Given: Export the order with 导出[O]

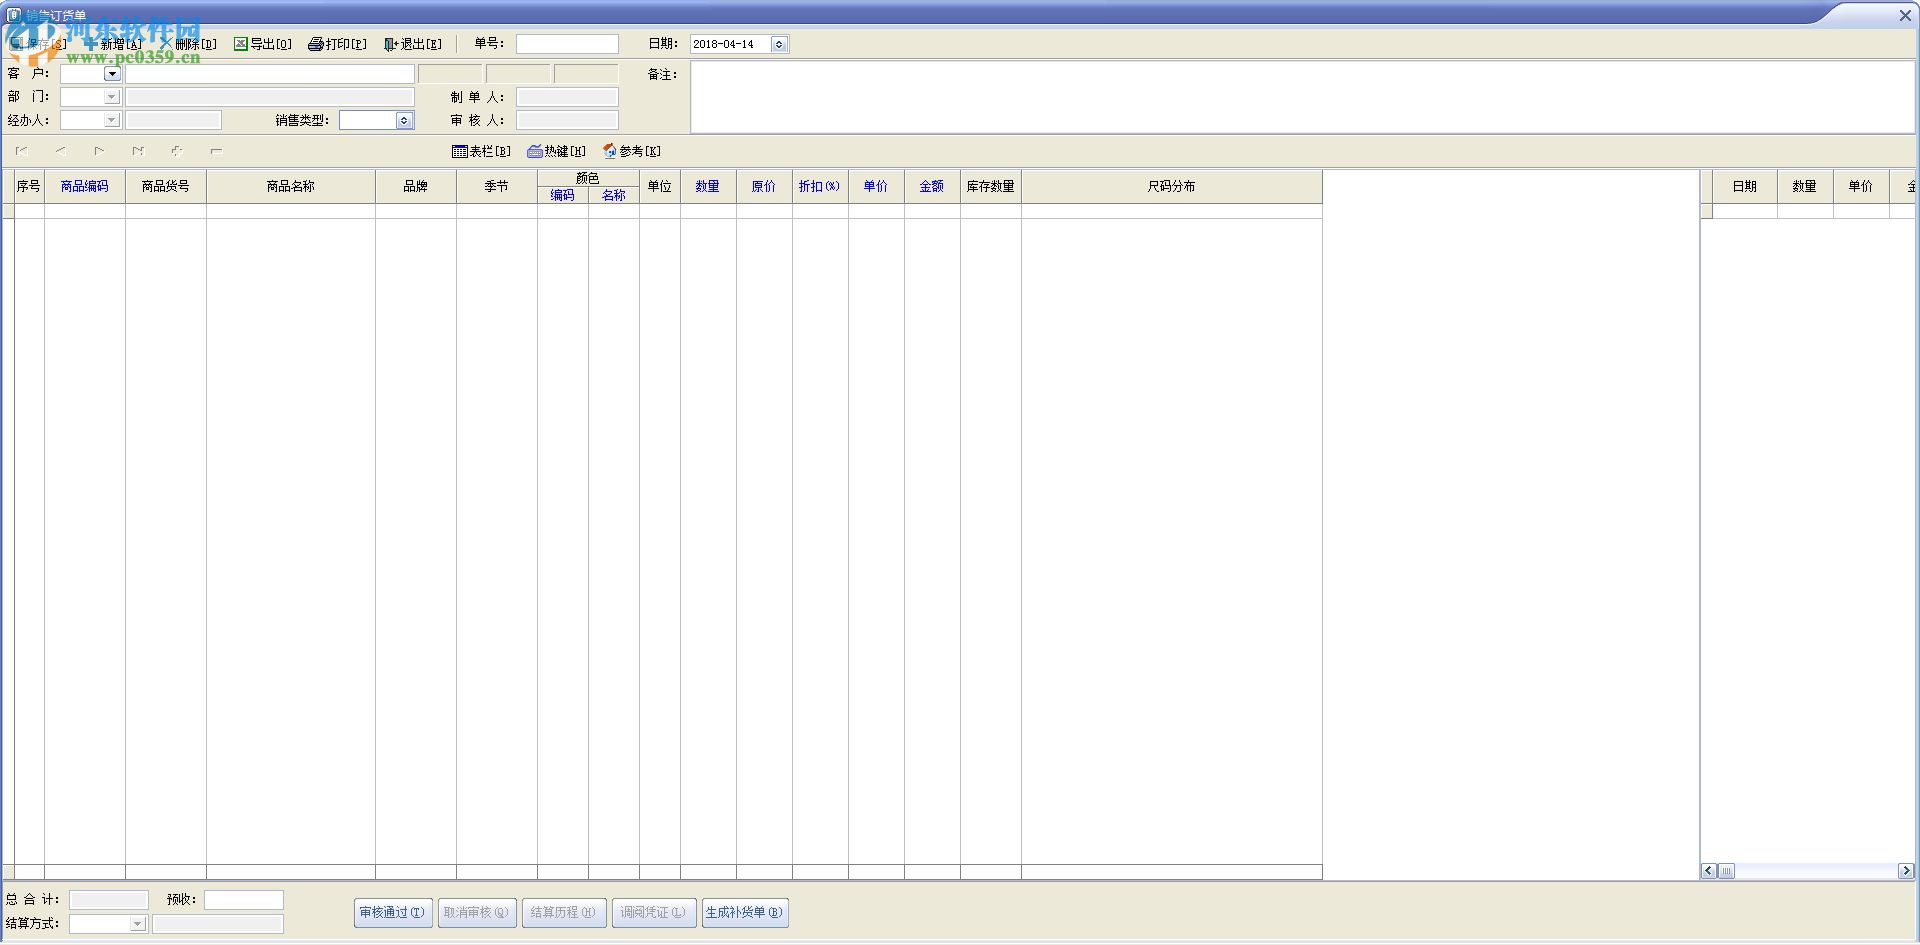Looking at the screenshot, I should pos(263,44).
